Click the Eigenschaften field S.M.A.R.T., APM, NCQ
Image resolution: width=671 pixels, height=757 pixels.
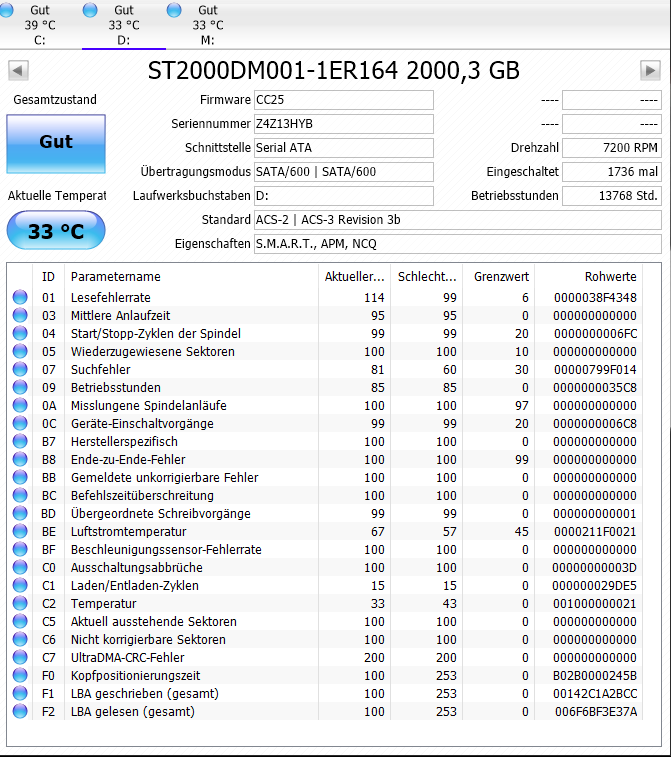pos(458,244)
